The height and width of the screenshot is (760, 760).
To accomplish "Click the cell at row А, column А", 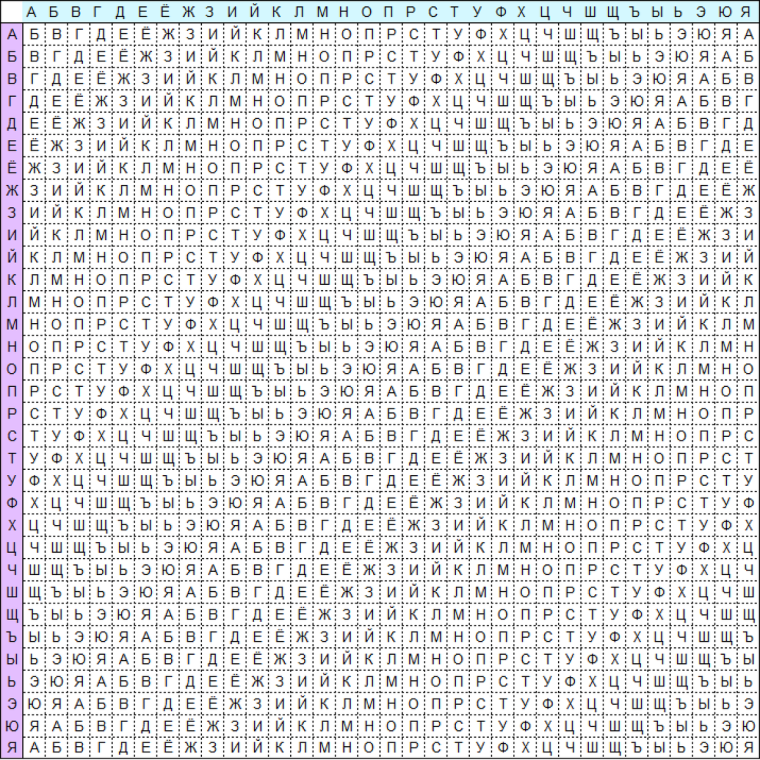I will [x=33, y=33].
